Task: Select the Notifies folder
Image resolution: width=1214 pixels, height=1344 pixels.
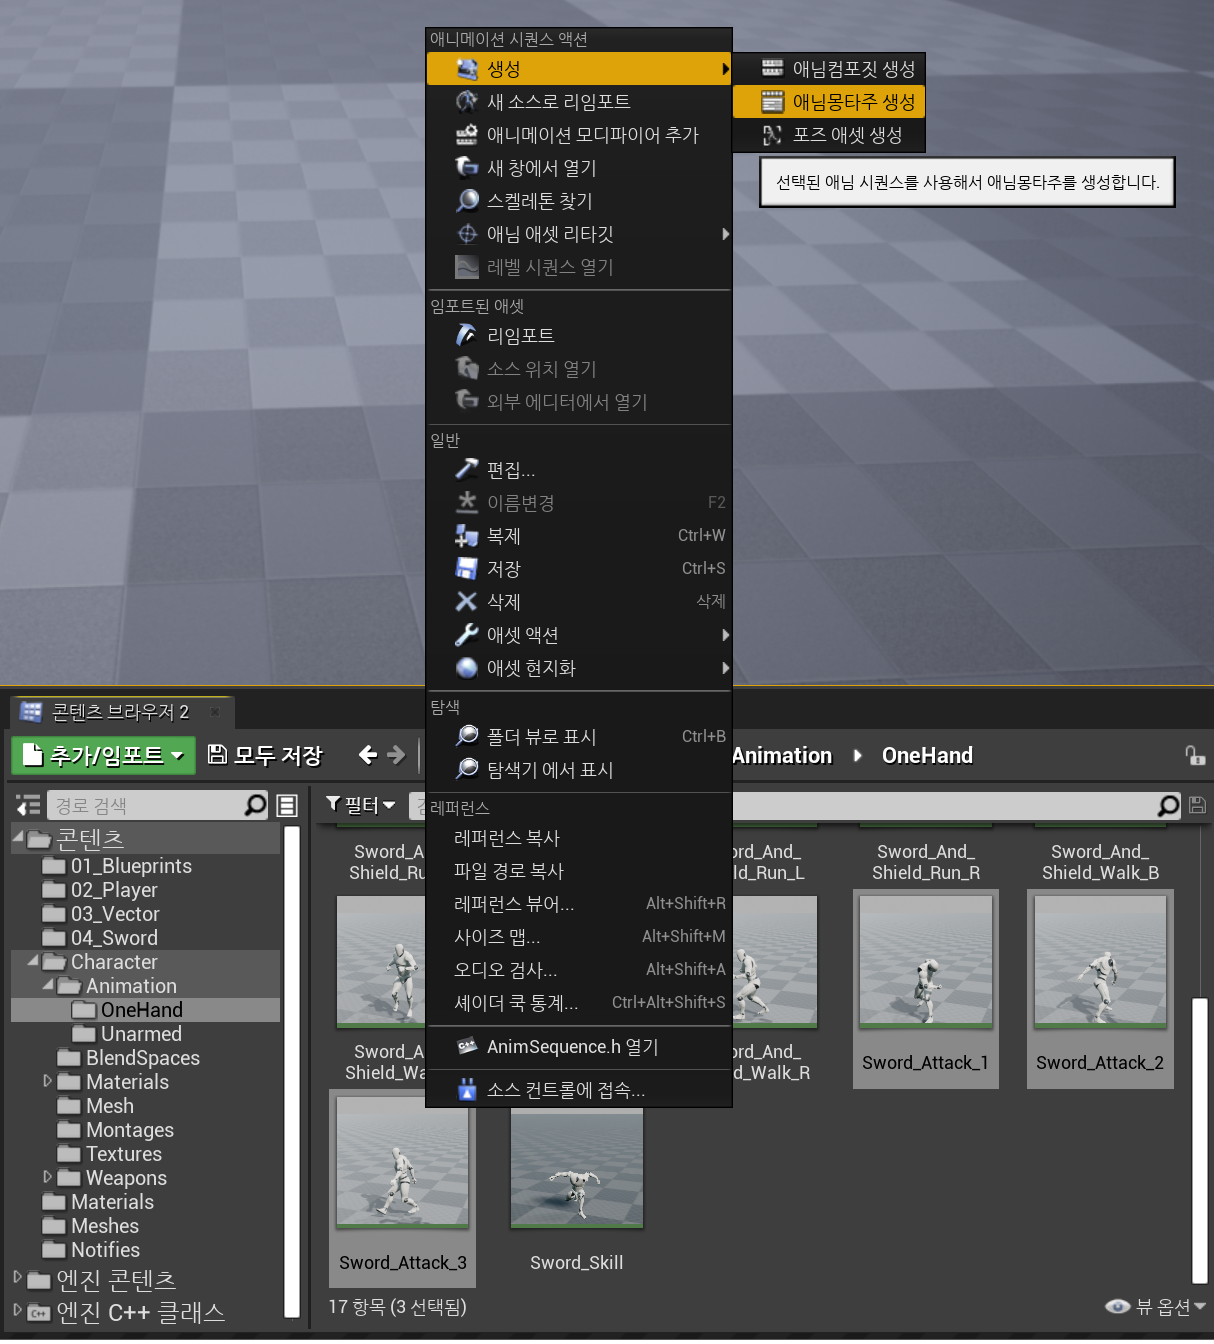Action: (105, 1250)
